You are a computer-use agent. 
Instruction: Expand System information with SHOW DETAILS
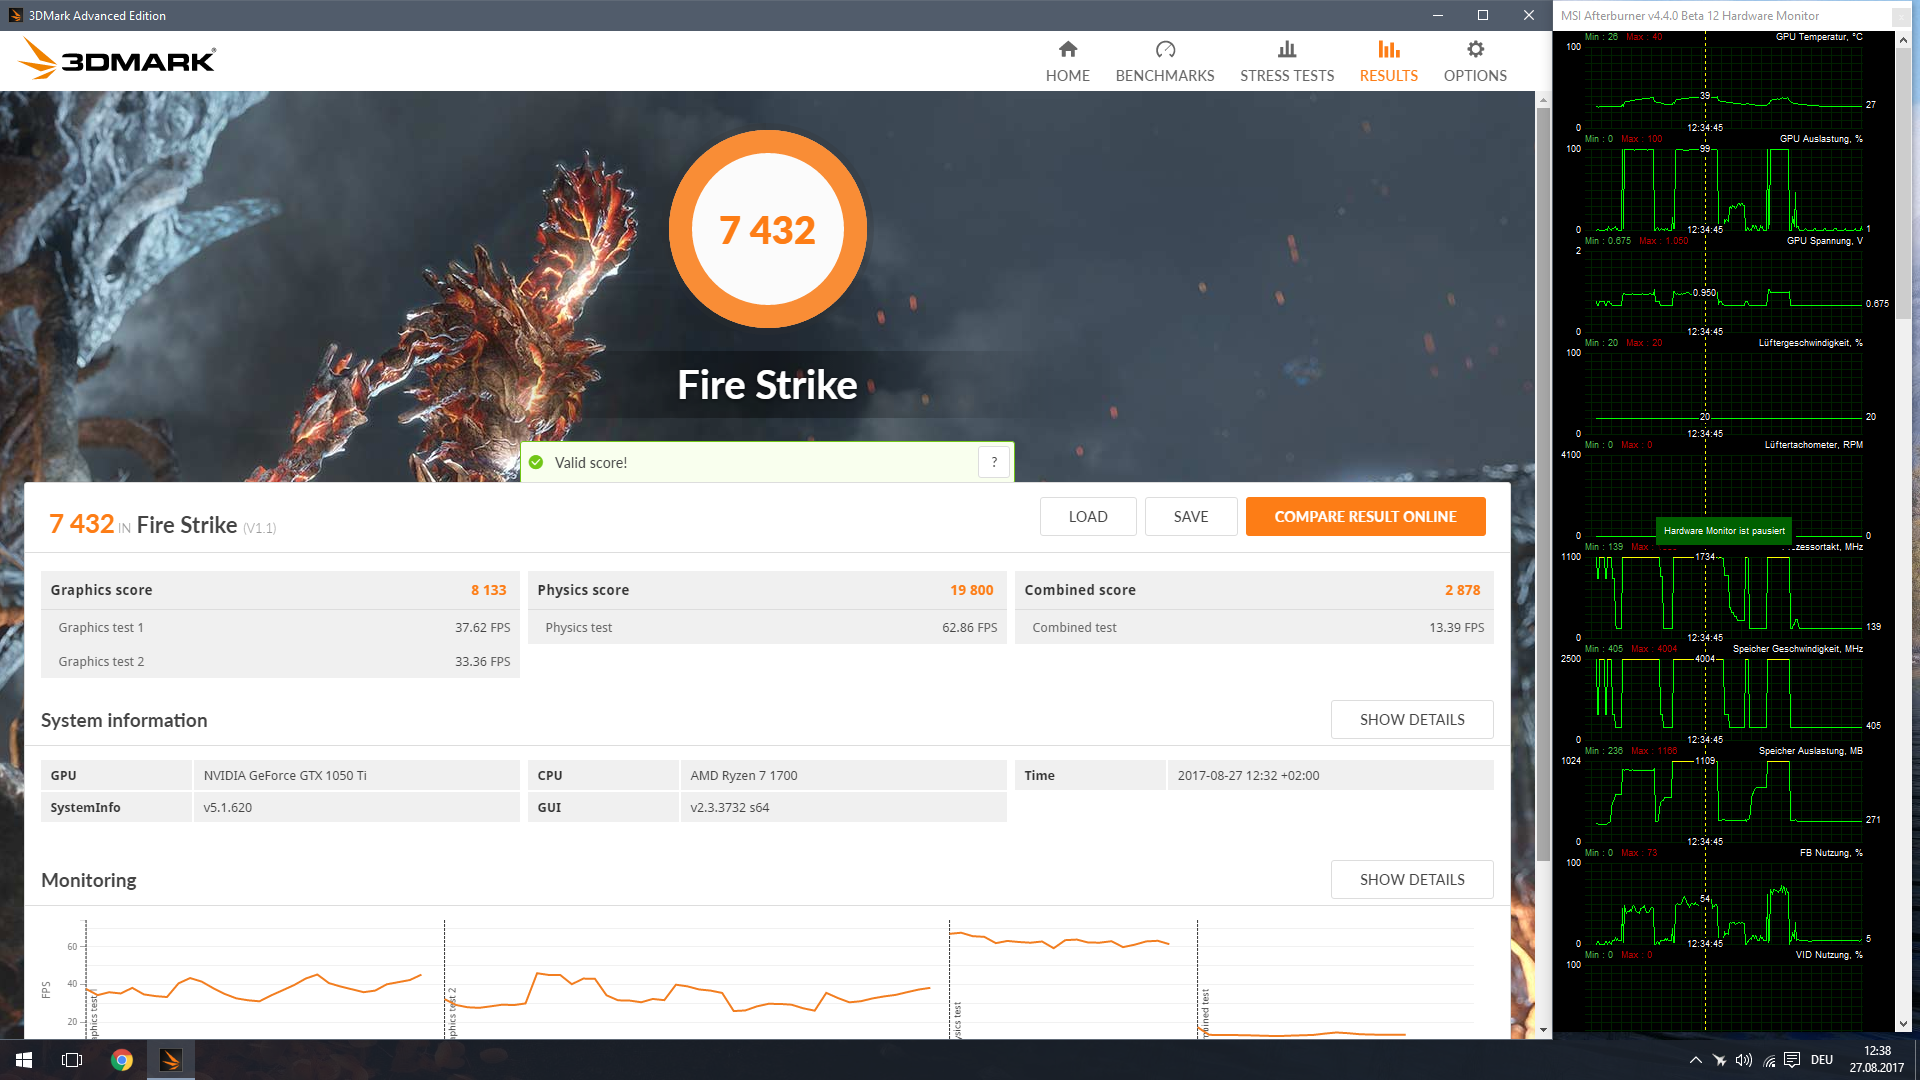pyautogui.click(x=1411, y=720)
